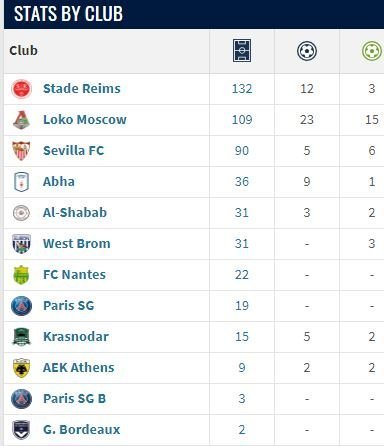
Task: Open the Stade Reims club link
Action: tap(82, 89)
